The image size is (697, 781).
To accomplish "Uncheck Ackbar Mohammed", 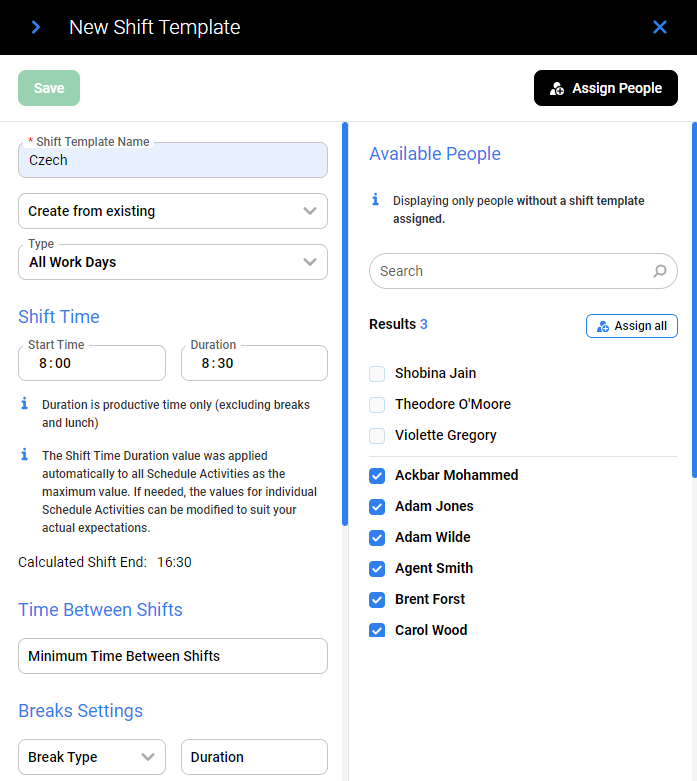I will click(377, 476).
